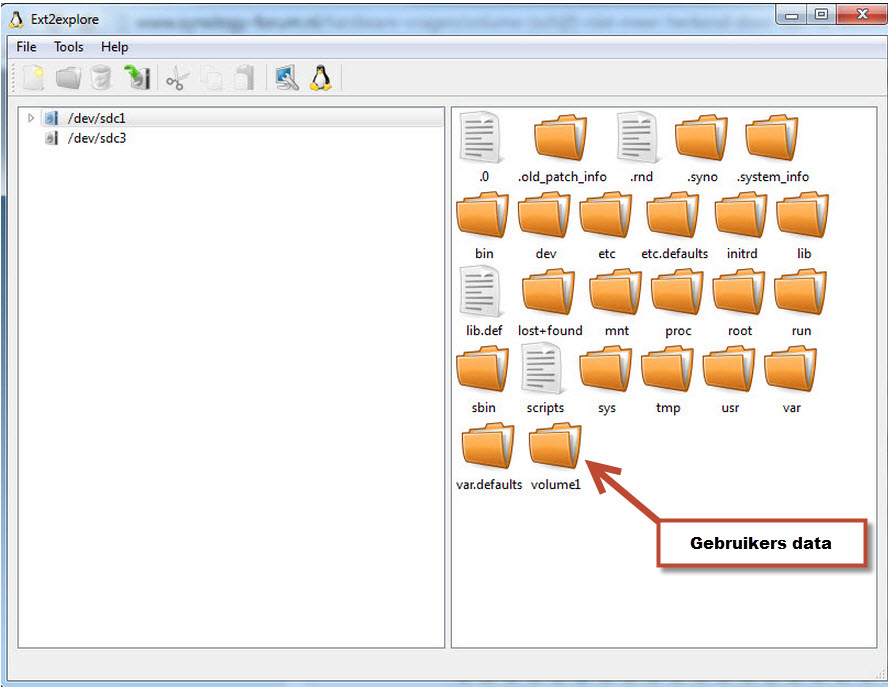Click the scissors Cut icon
This screenshot has width=888, height=687.
(176, 78)
